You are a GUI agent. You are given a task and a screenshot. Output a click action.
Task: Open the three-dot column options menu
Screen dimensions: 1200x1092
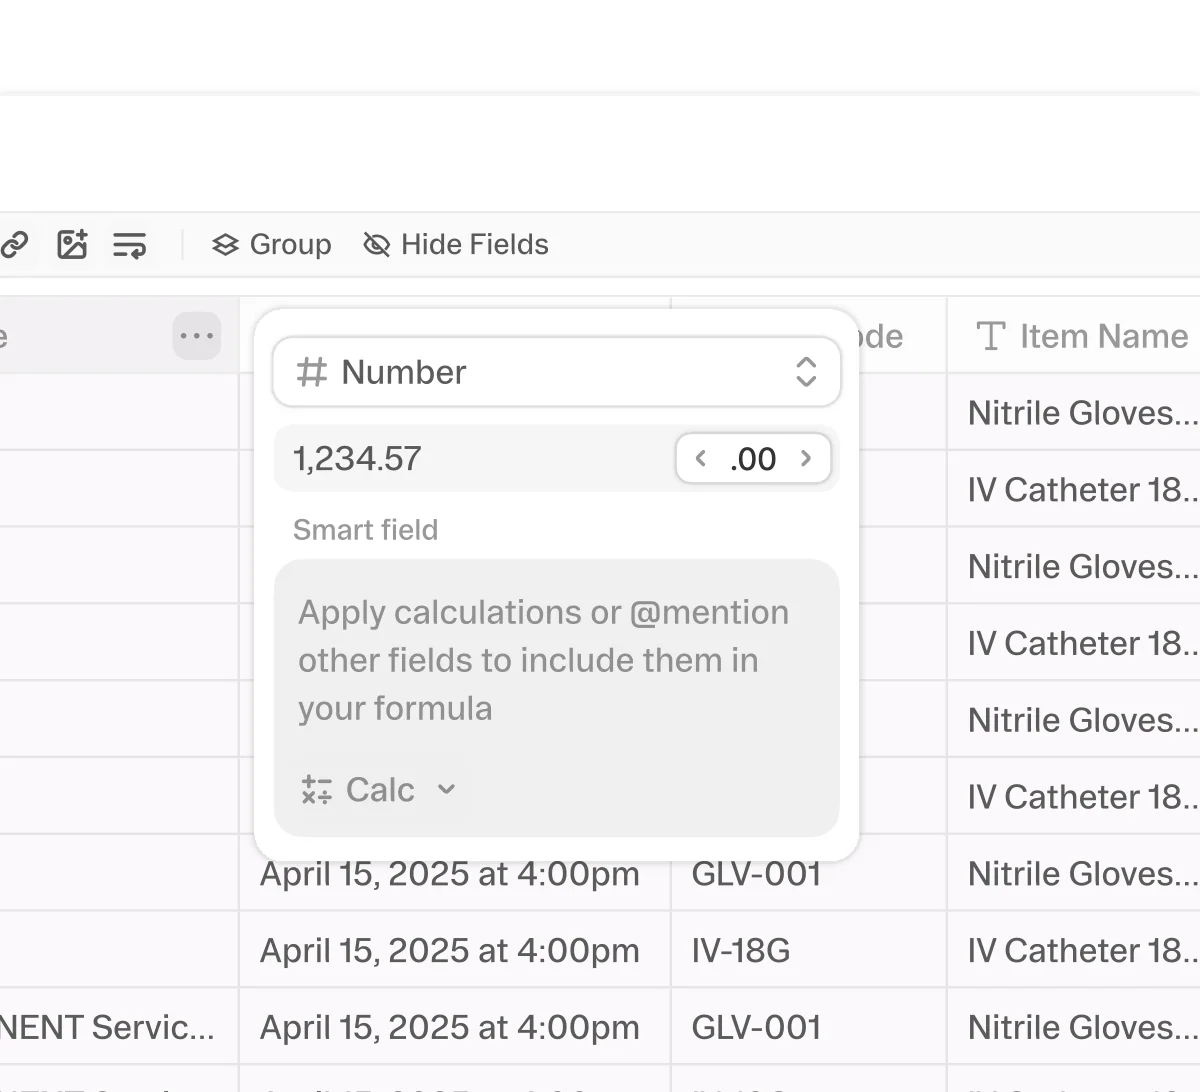coord(196,336)
